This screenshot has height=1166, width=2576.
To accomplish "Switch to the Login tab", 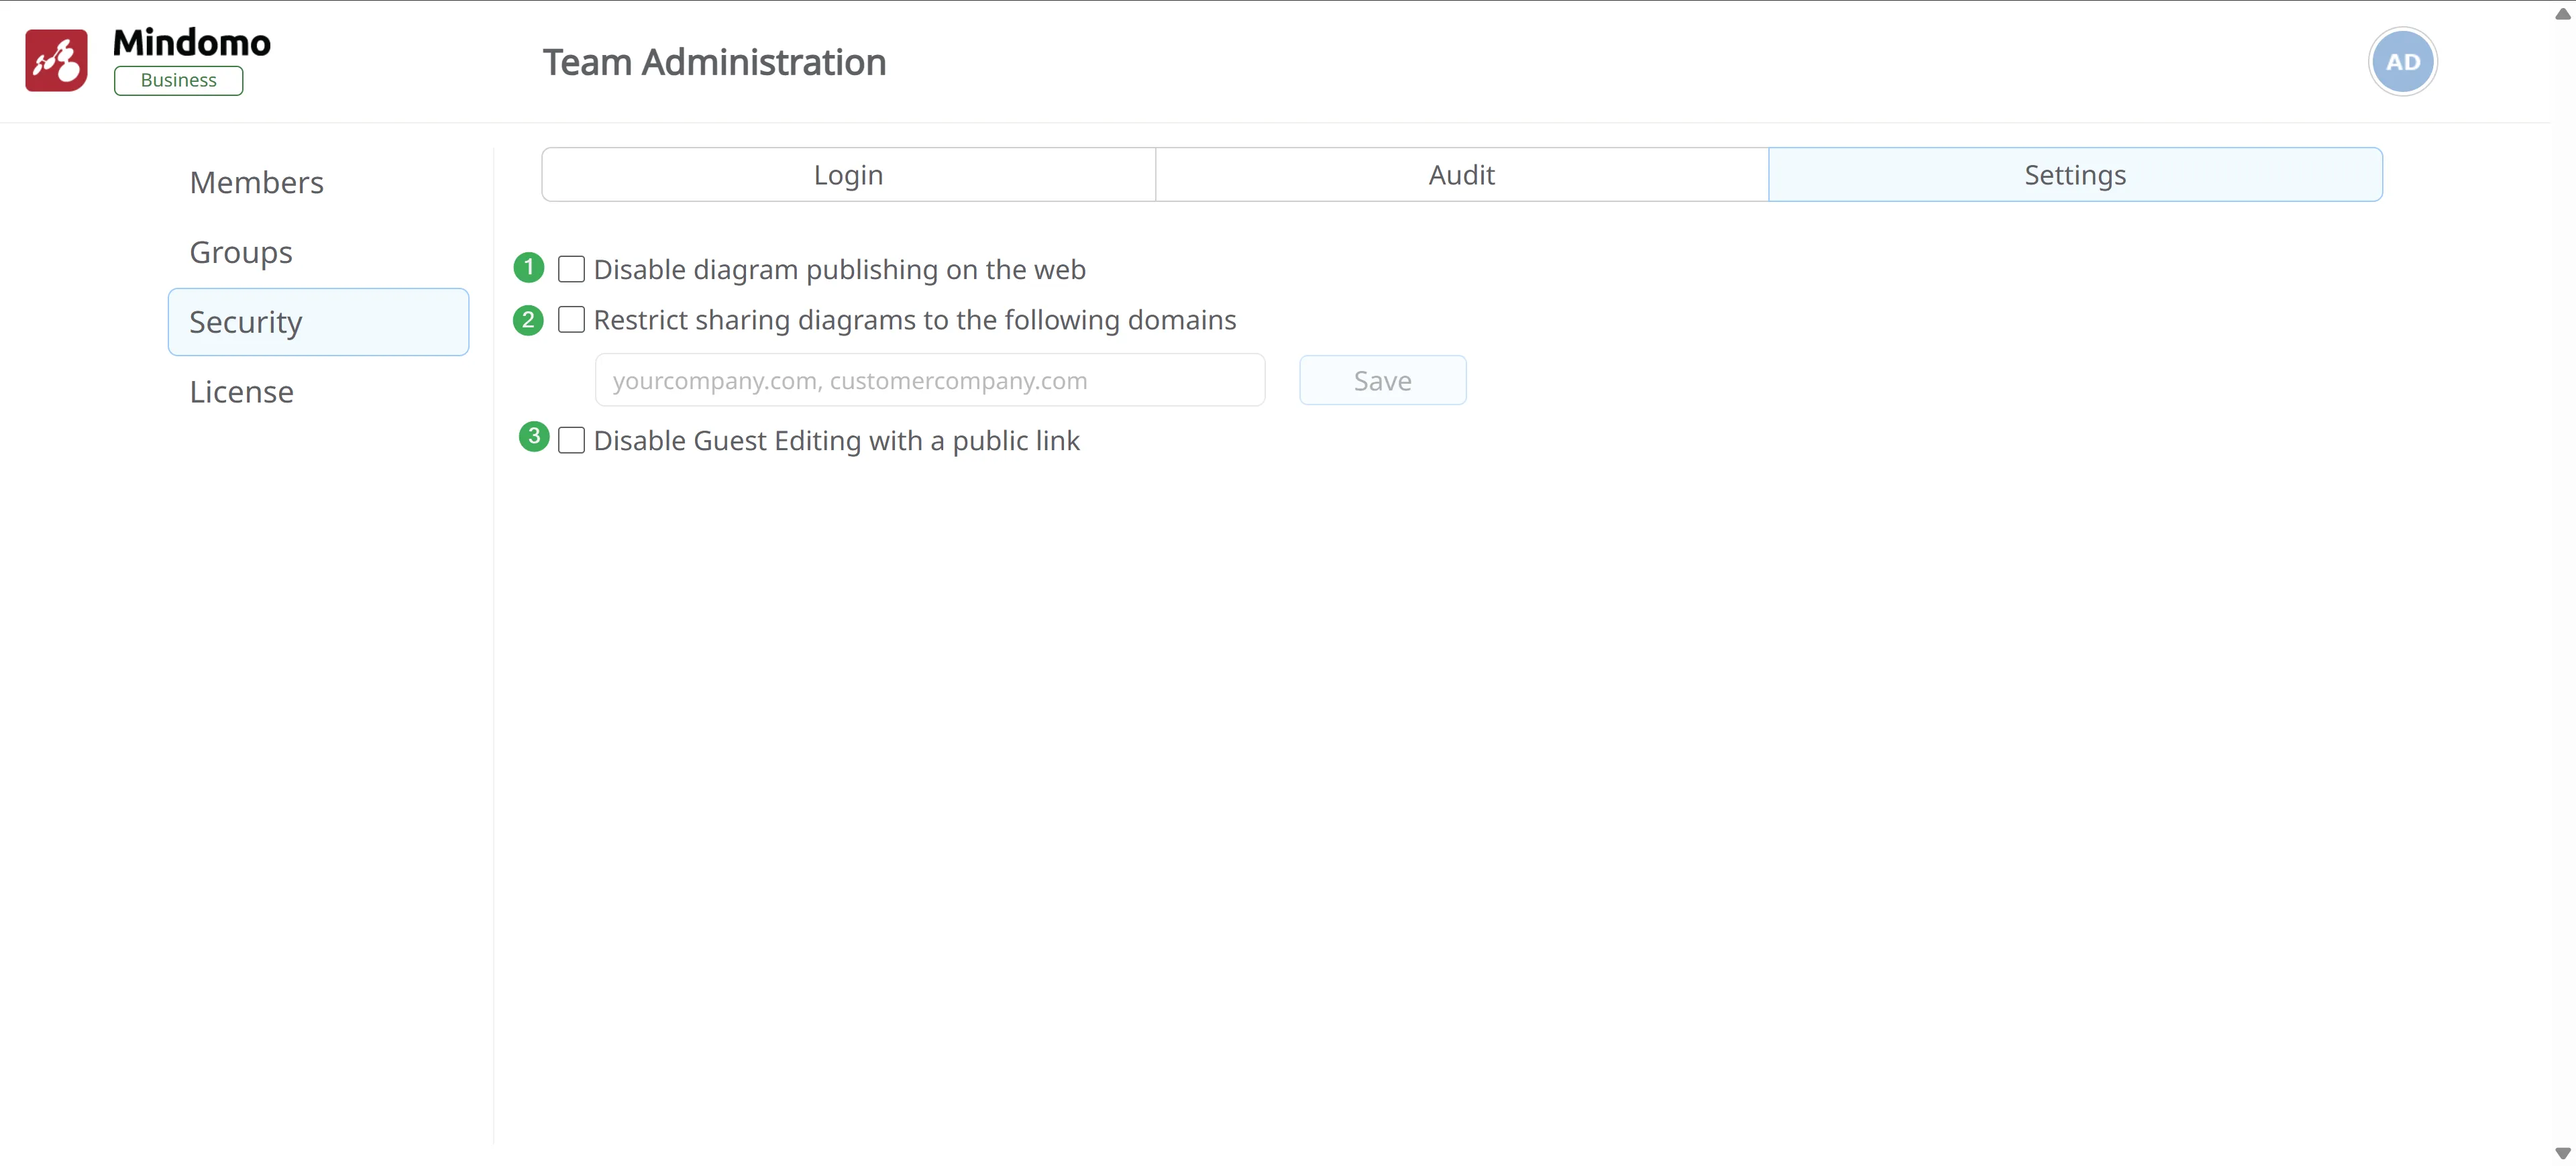I will 848,175.
